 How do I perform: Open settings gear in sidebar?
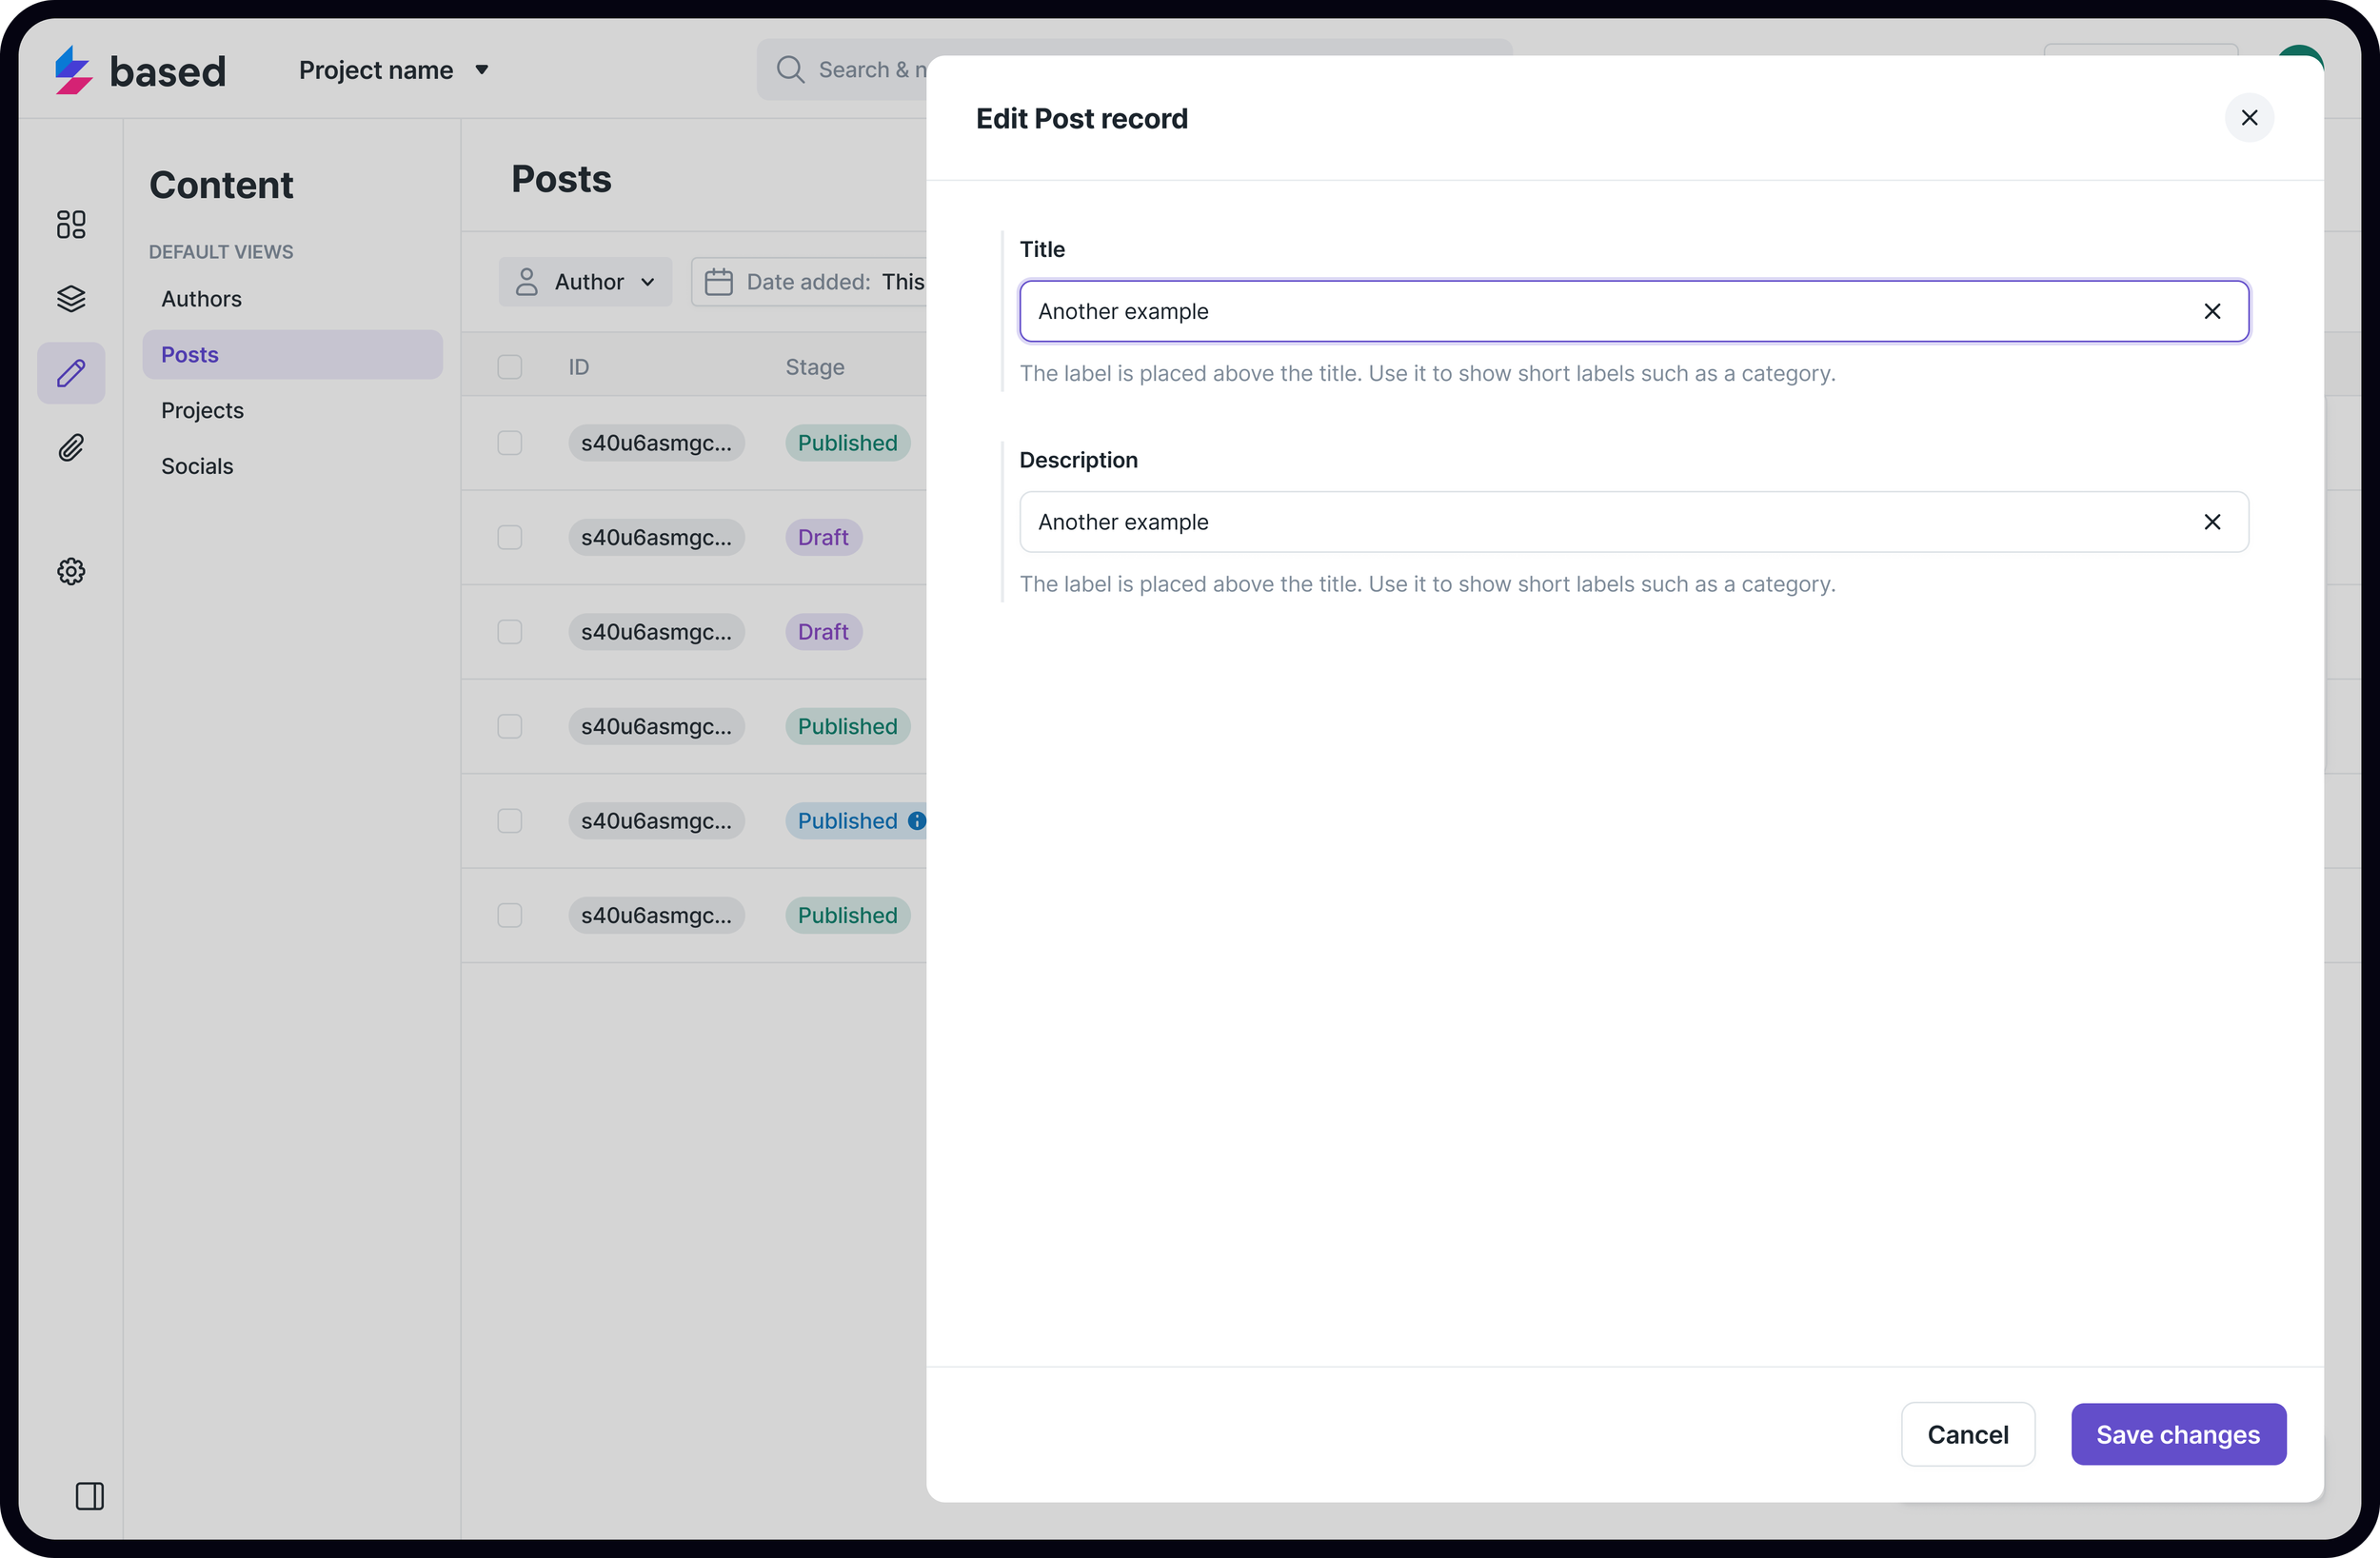click(x=71, y=571)
